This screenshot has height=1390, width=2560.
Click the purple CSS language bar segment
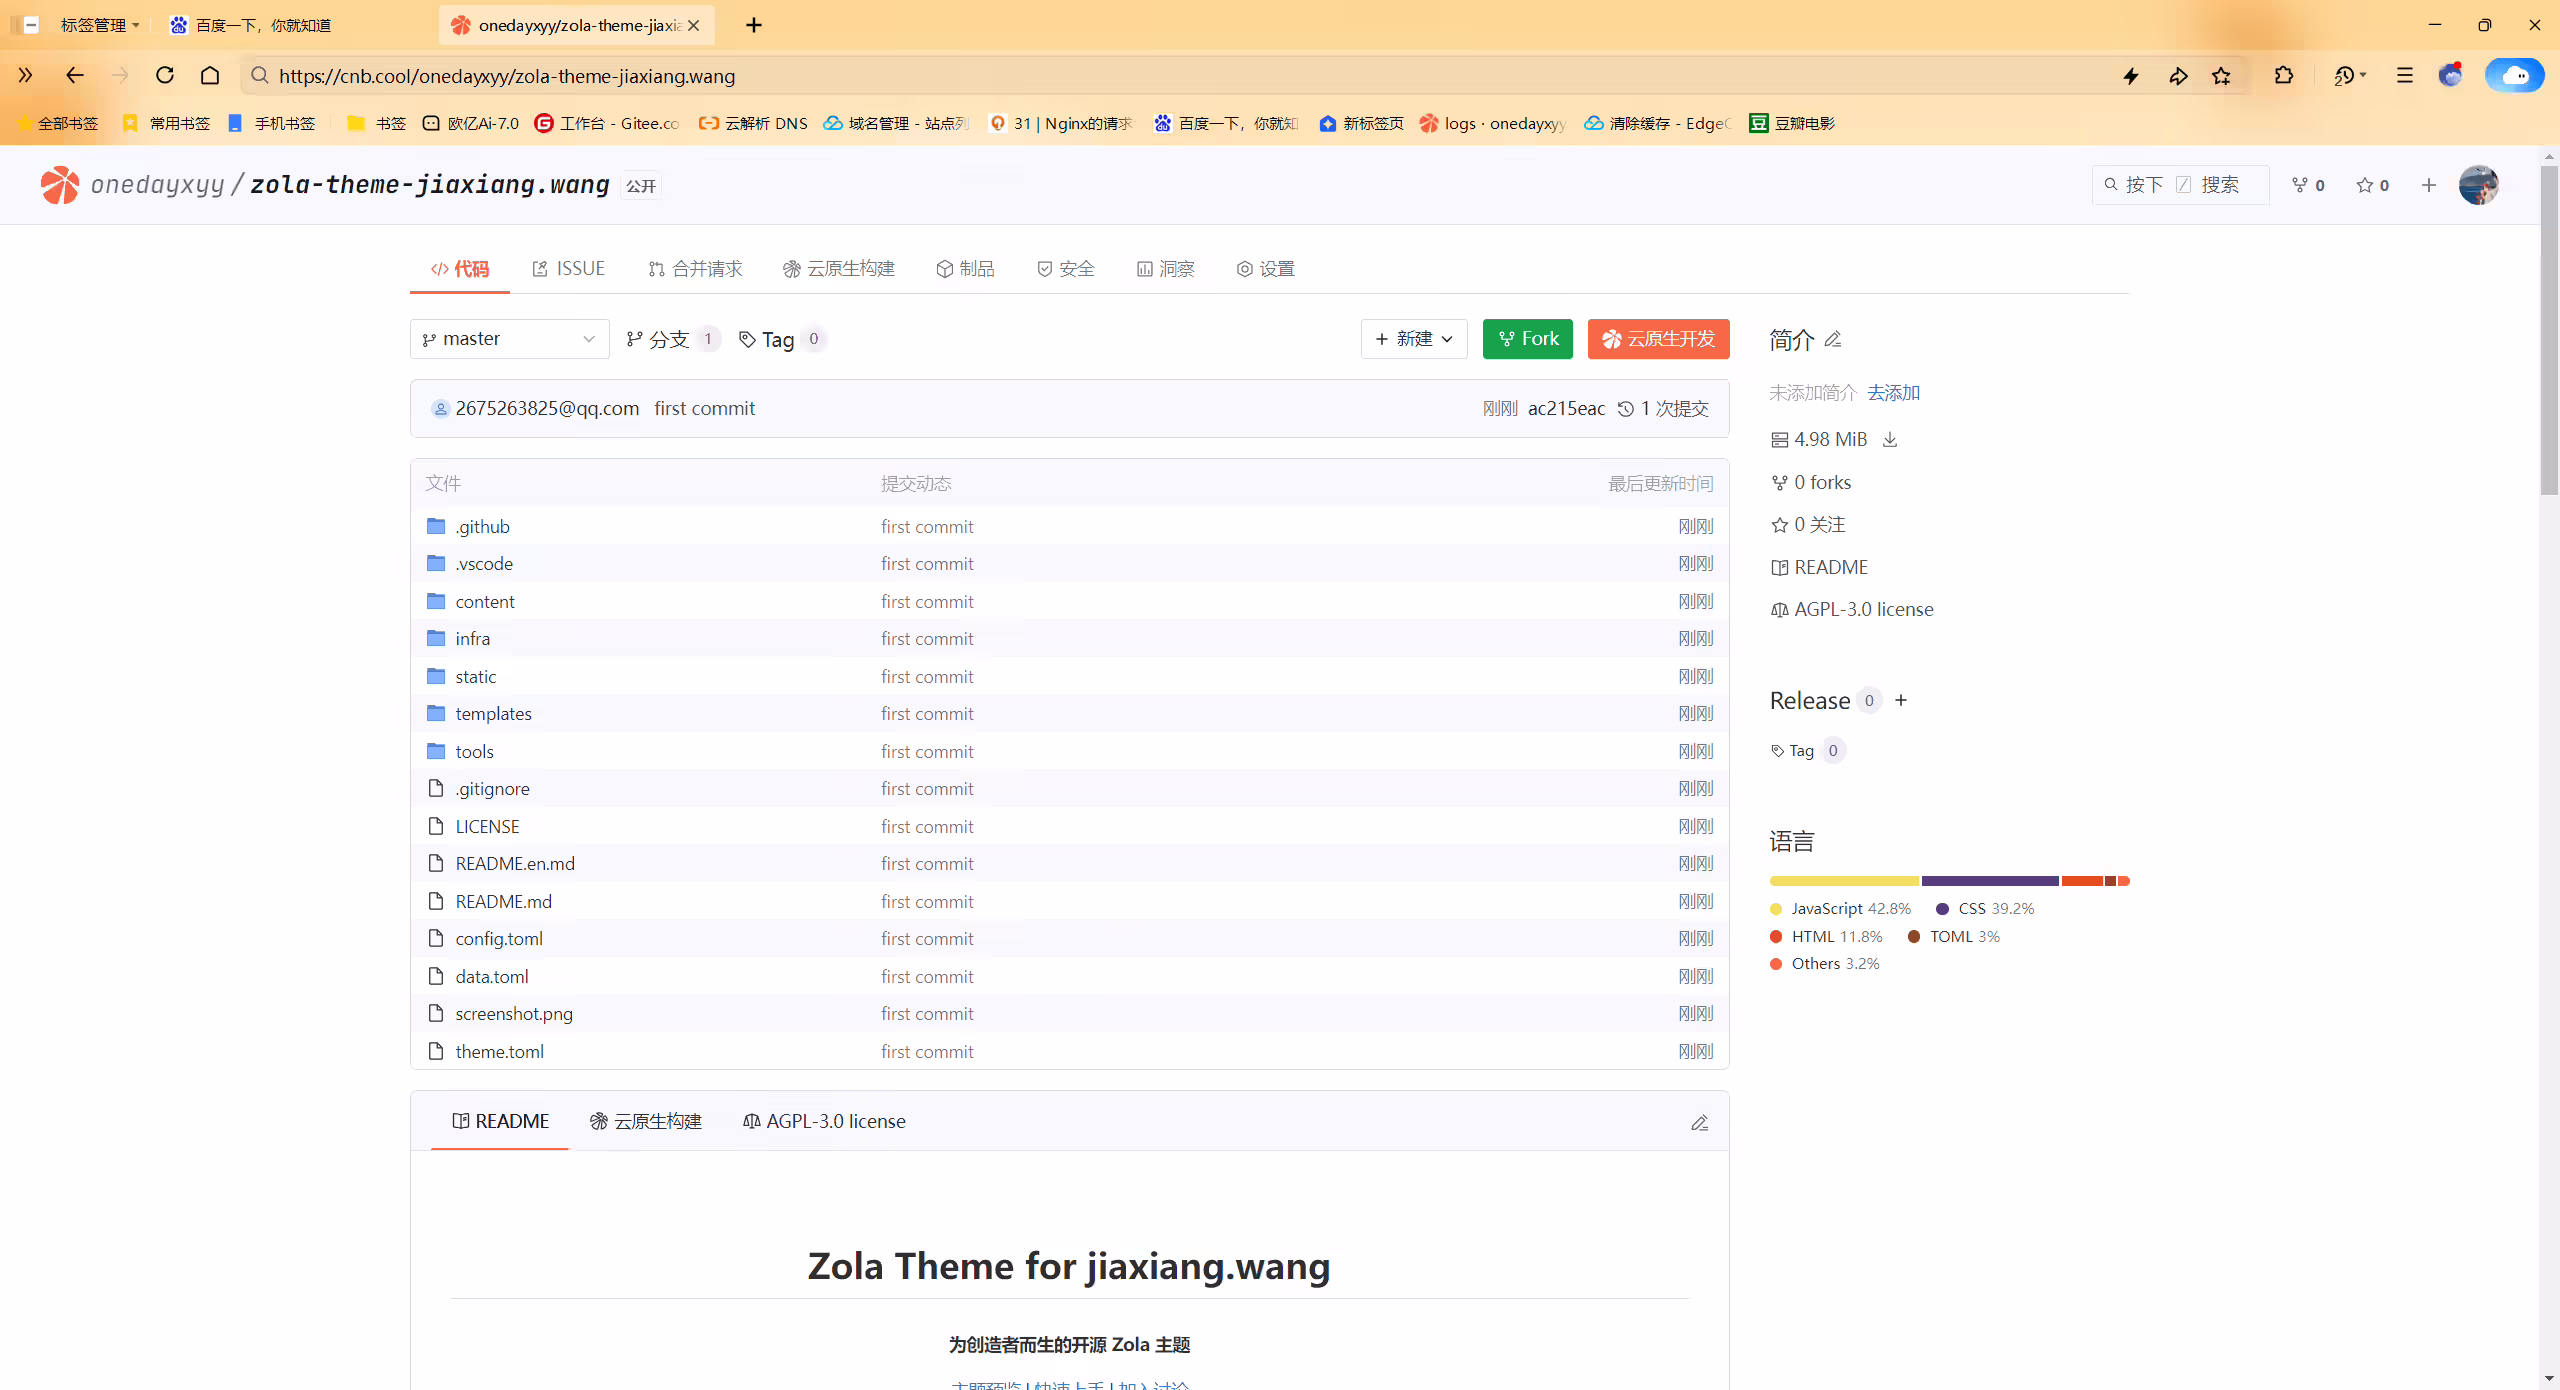click(x=1990, y=881)
